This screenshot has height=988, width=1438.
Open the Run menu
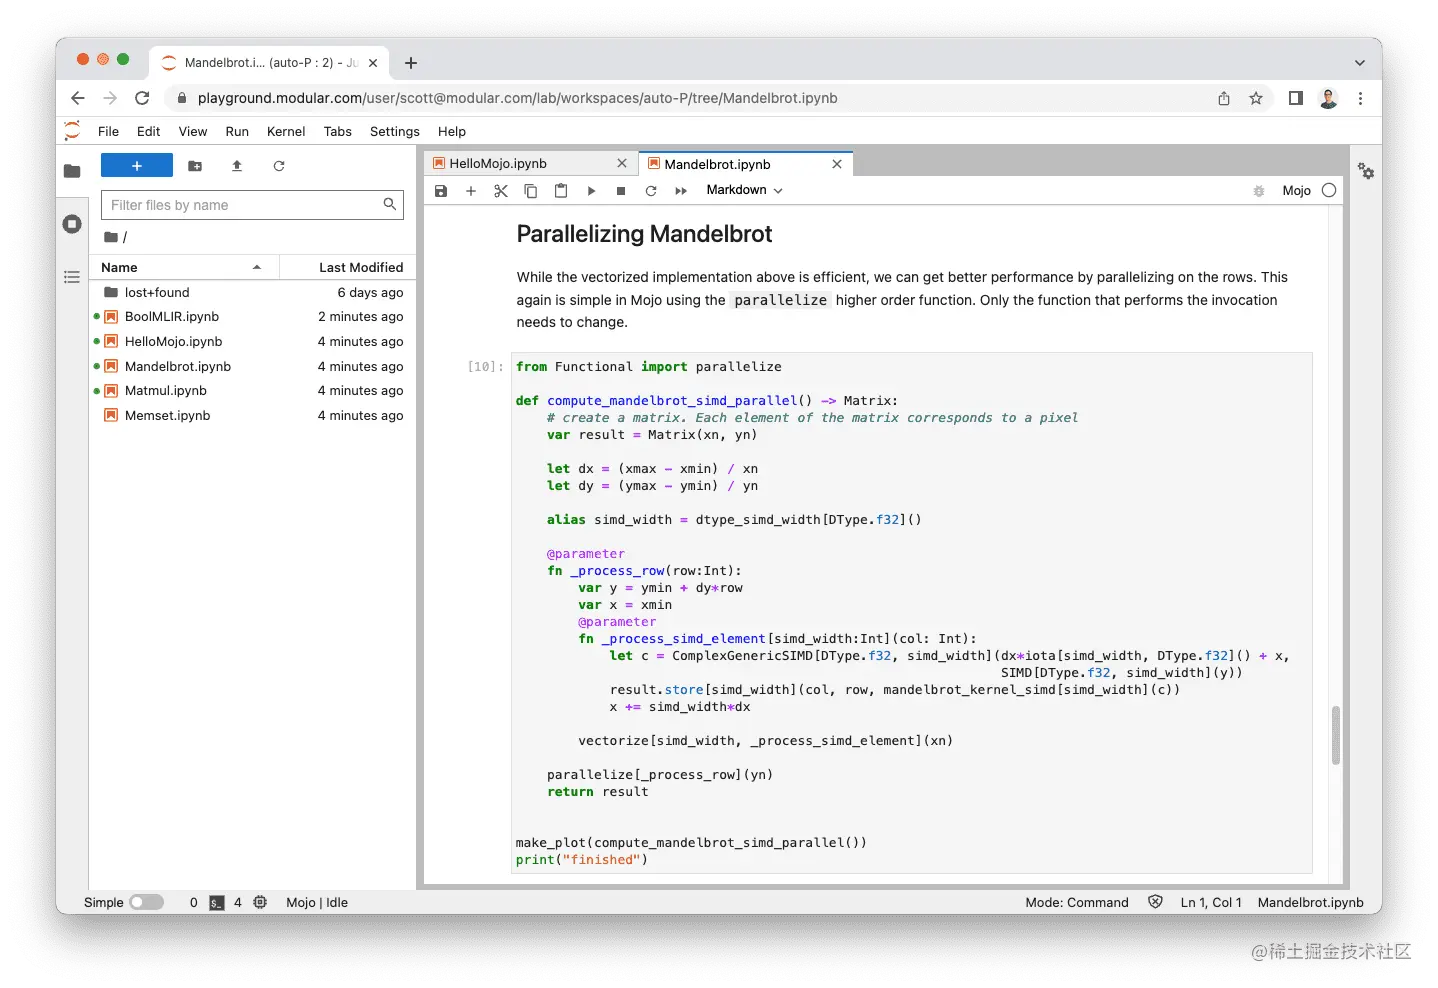(237, 131)
